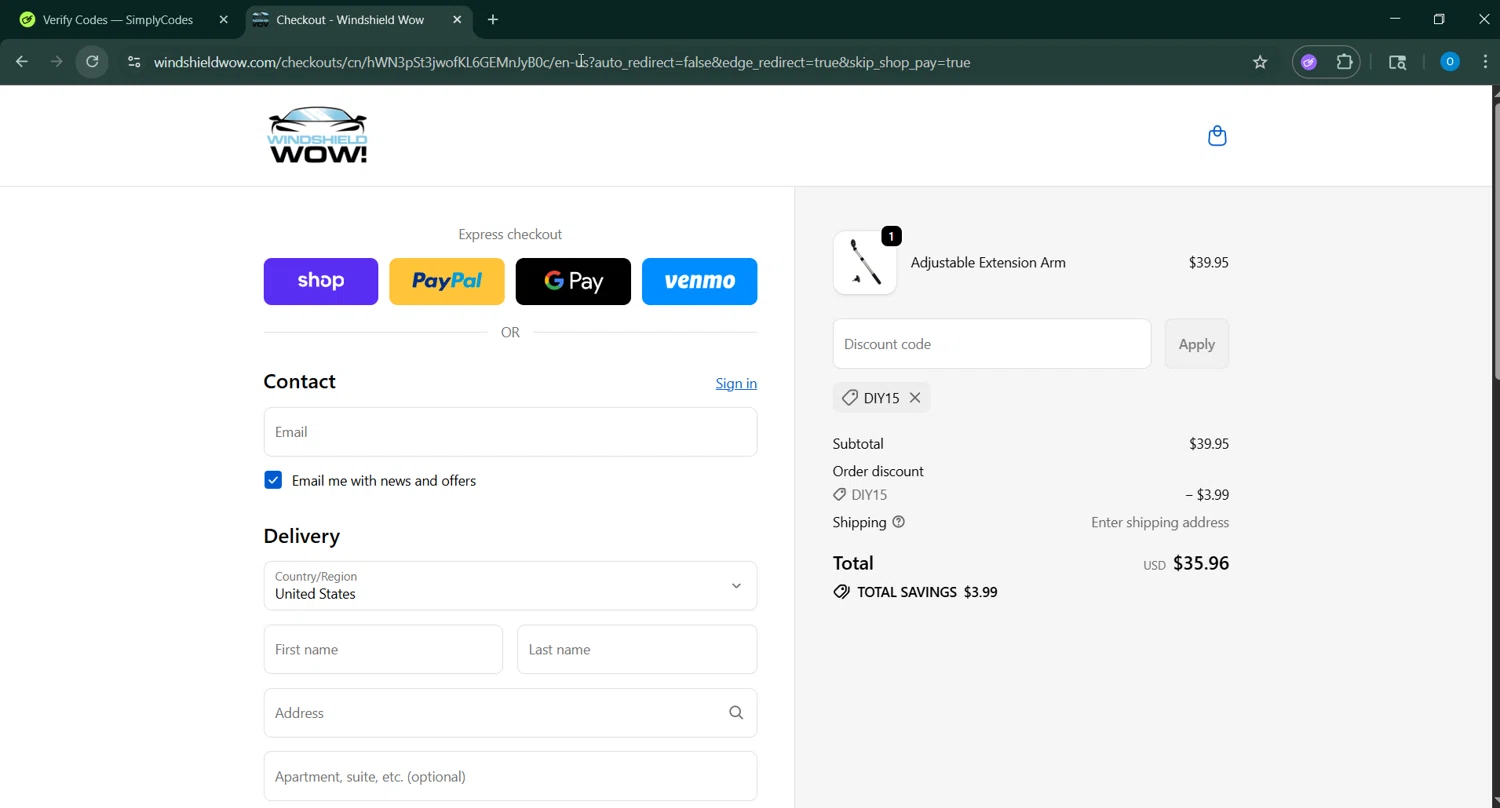
Task: Click the browser forward arrow
Action: 57,62
